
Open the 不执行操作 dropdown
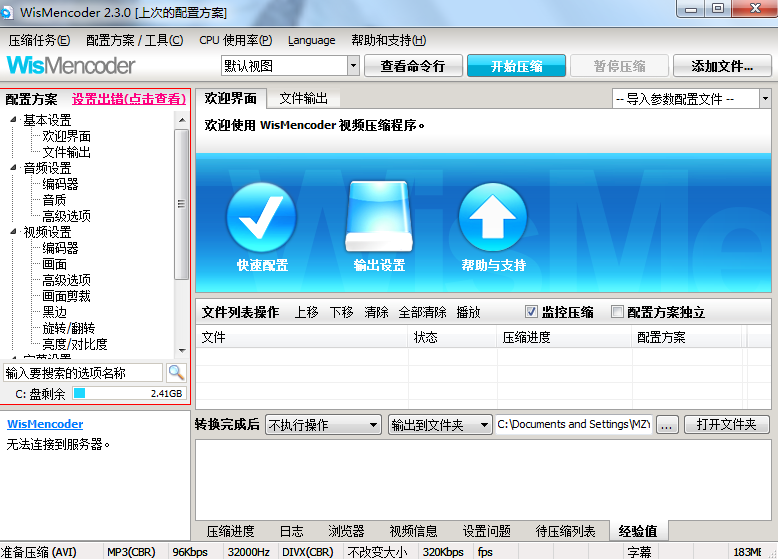coord(323,425)
